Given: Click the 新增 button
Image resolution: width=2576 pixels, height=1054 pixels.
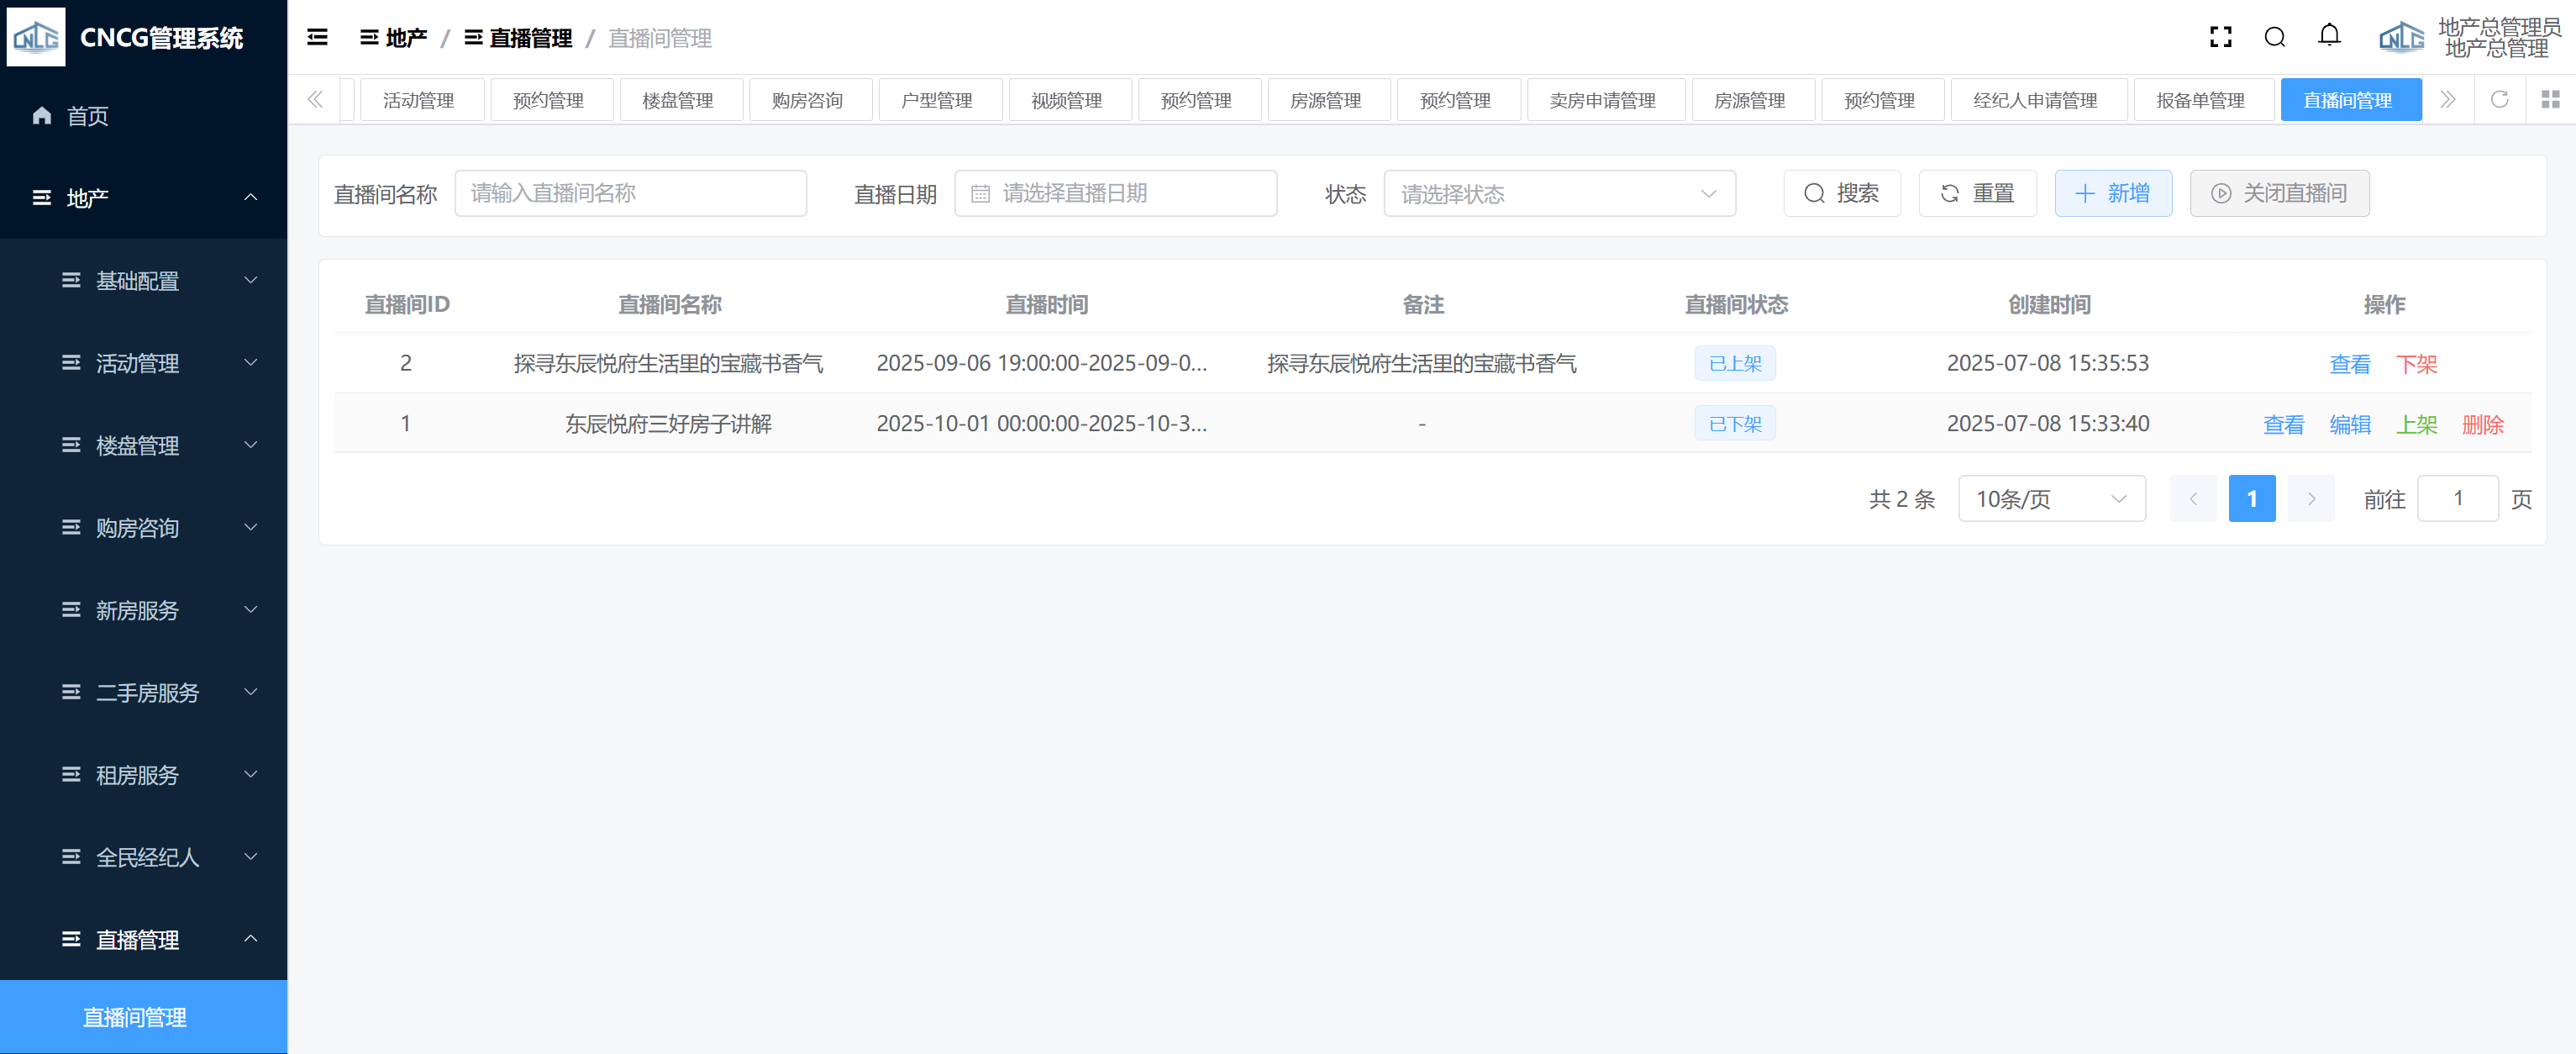Looking at the screenshot, I should click(x=2112, y=194).
